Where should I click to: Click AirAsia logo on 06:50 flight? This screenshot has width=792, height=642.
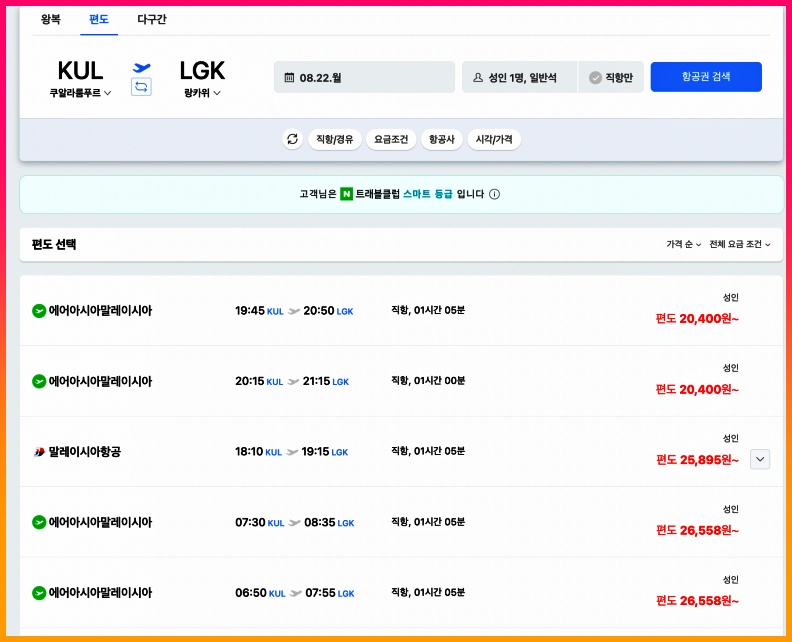pos(39,593)
